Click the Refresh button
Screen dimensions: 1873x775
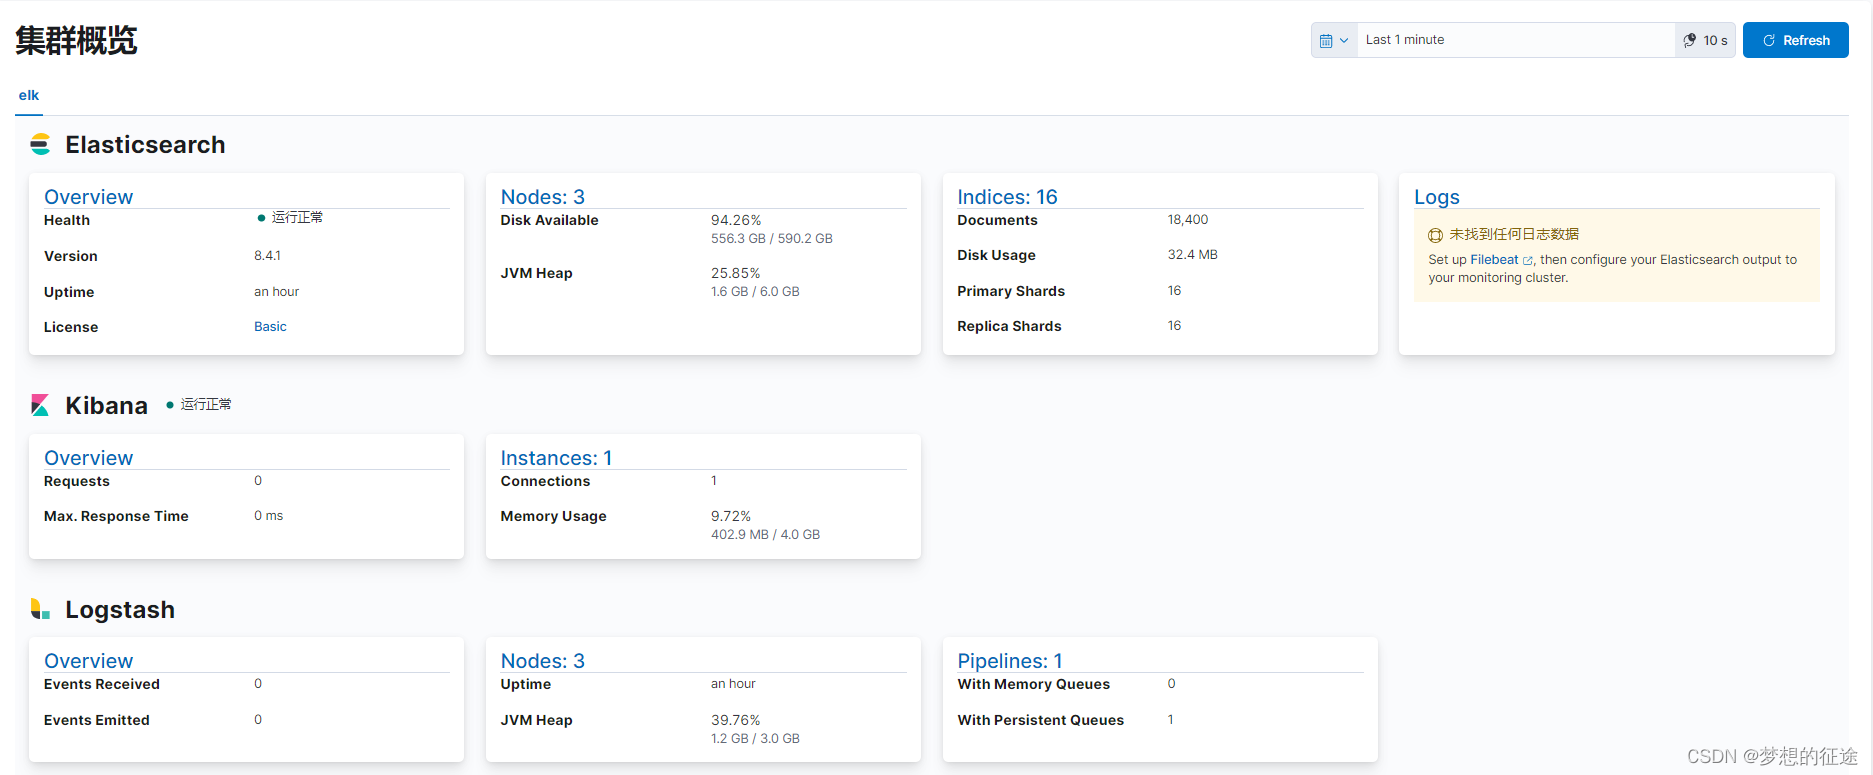[x=1796, y=40]
